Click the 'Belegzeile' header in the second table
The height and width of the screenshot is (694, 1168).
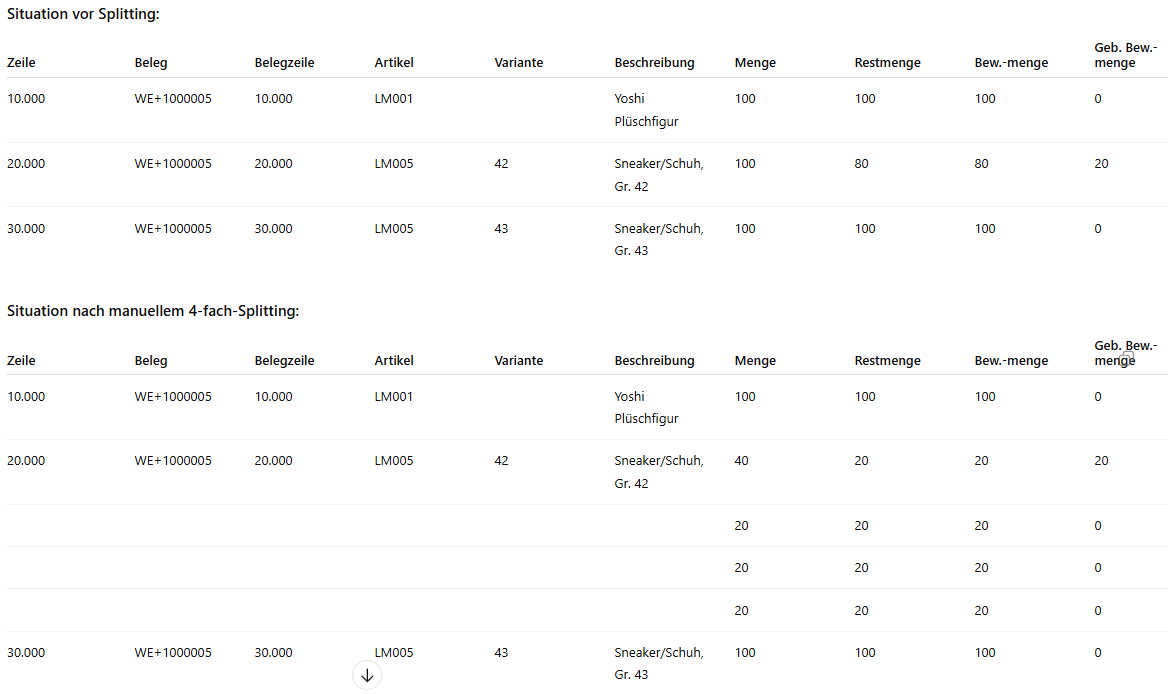coord(284,361)
